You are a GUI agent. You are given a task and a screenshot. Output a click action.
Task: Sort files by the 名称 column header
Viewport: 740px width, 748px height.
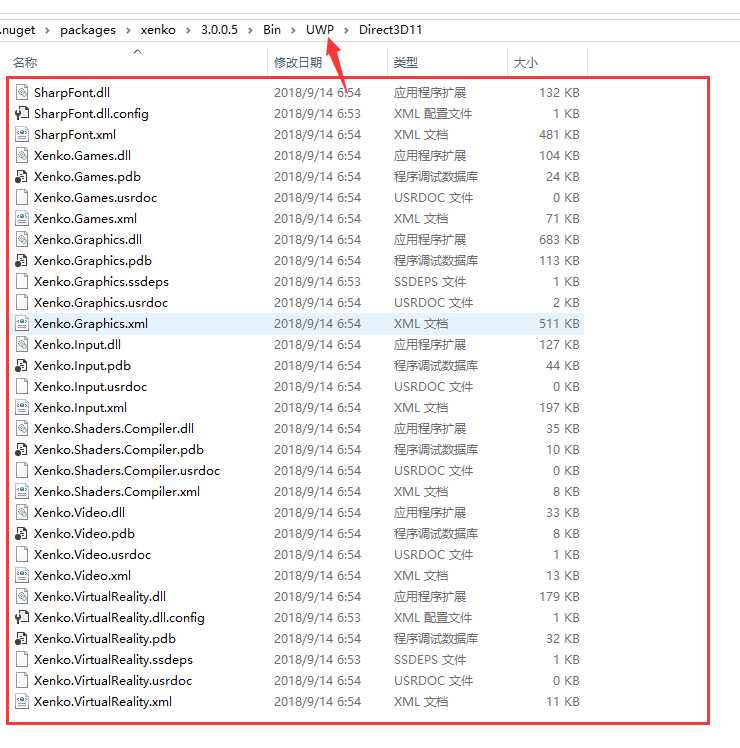[x=25, y=62]
